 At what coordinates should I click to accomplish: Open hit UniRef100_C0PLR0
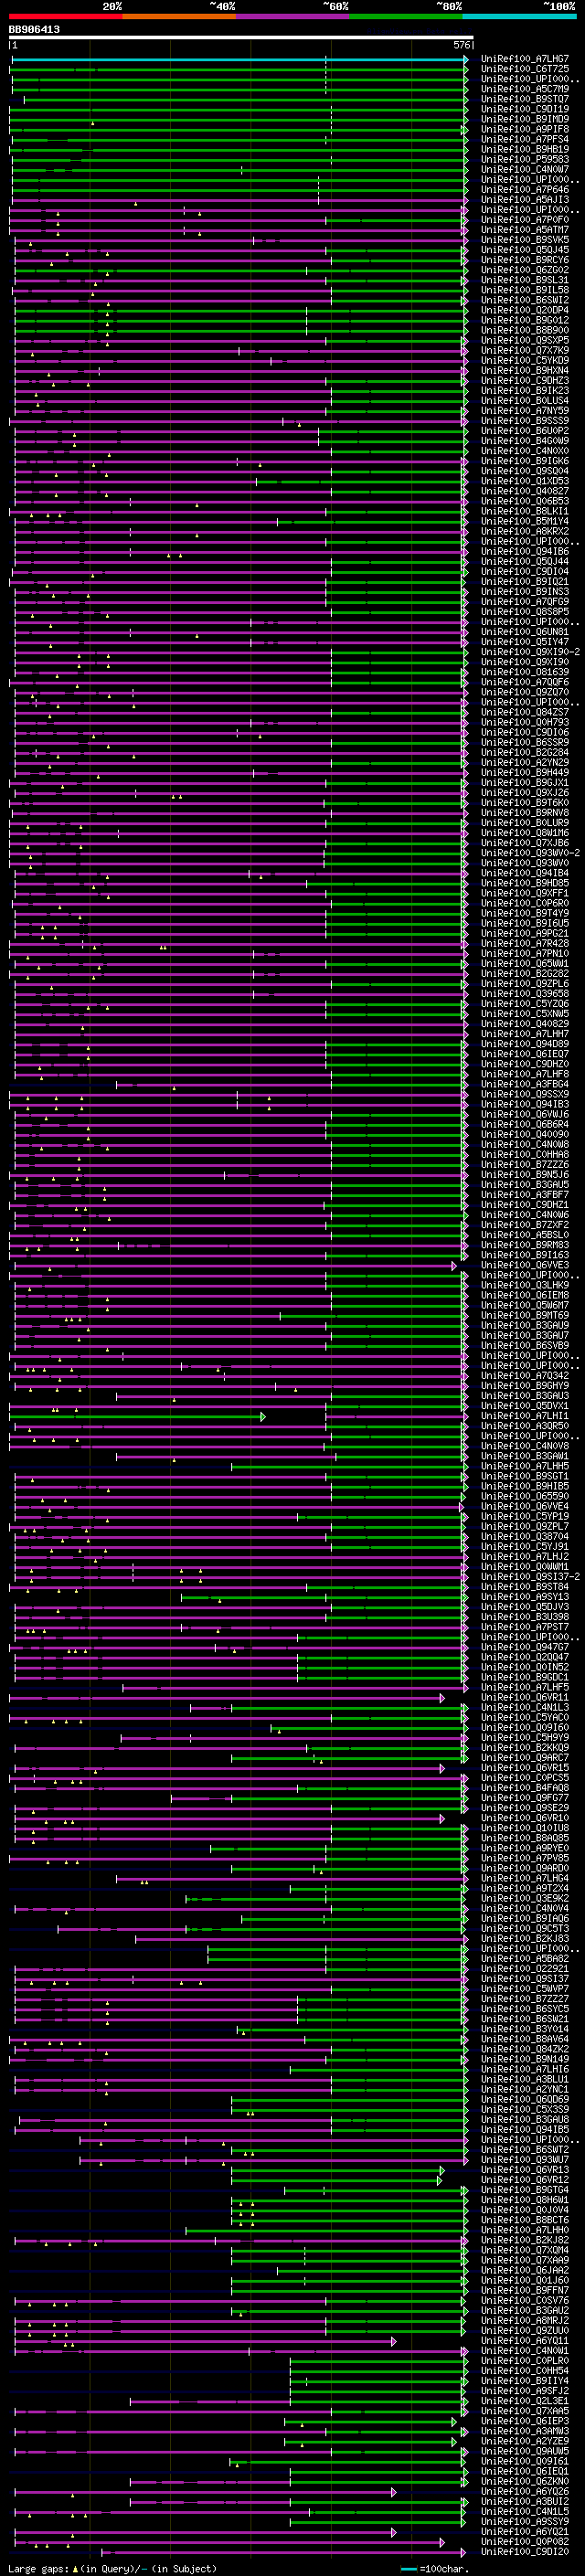point(524,2360)
